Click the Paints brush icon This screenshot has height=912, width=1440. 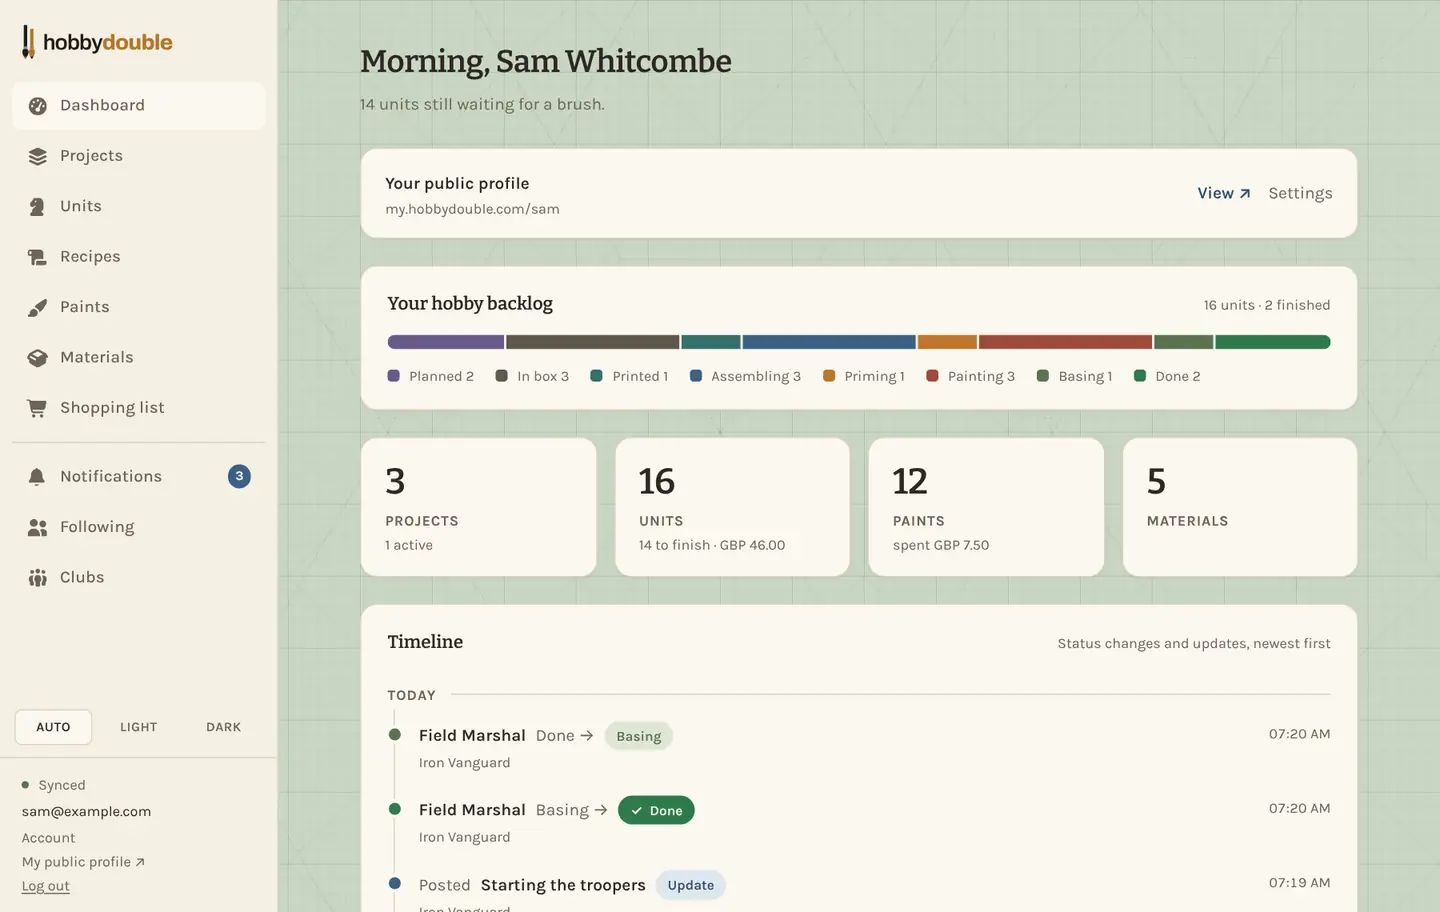38,307
